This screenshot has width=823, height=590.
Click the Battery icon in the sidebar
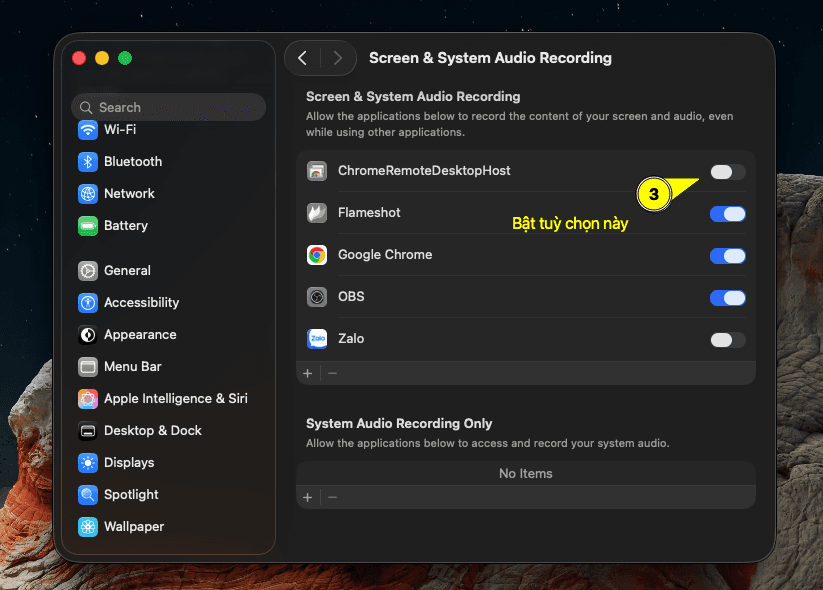click(x=88, y=225)
